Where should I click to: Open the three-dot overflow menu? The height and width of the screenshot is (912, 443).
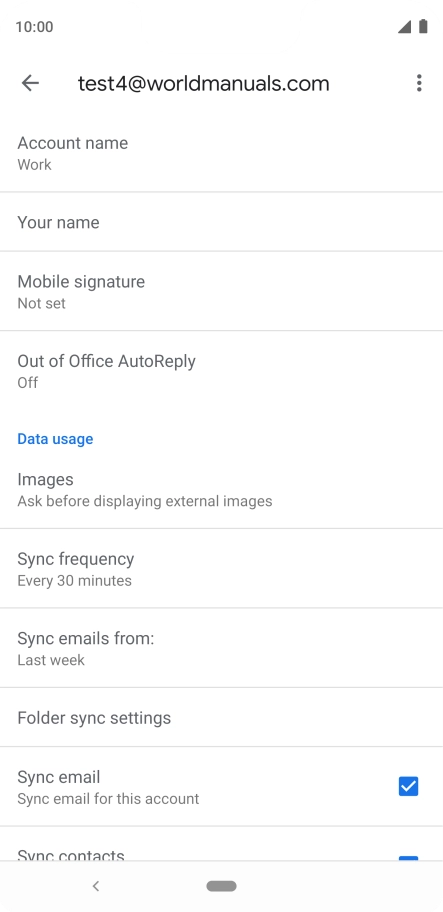419,83
